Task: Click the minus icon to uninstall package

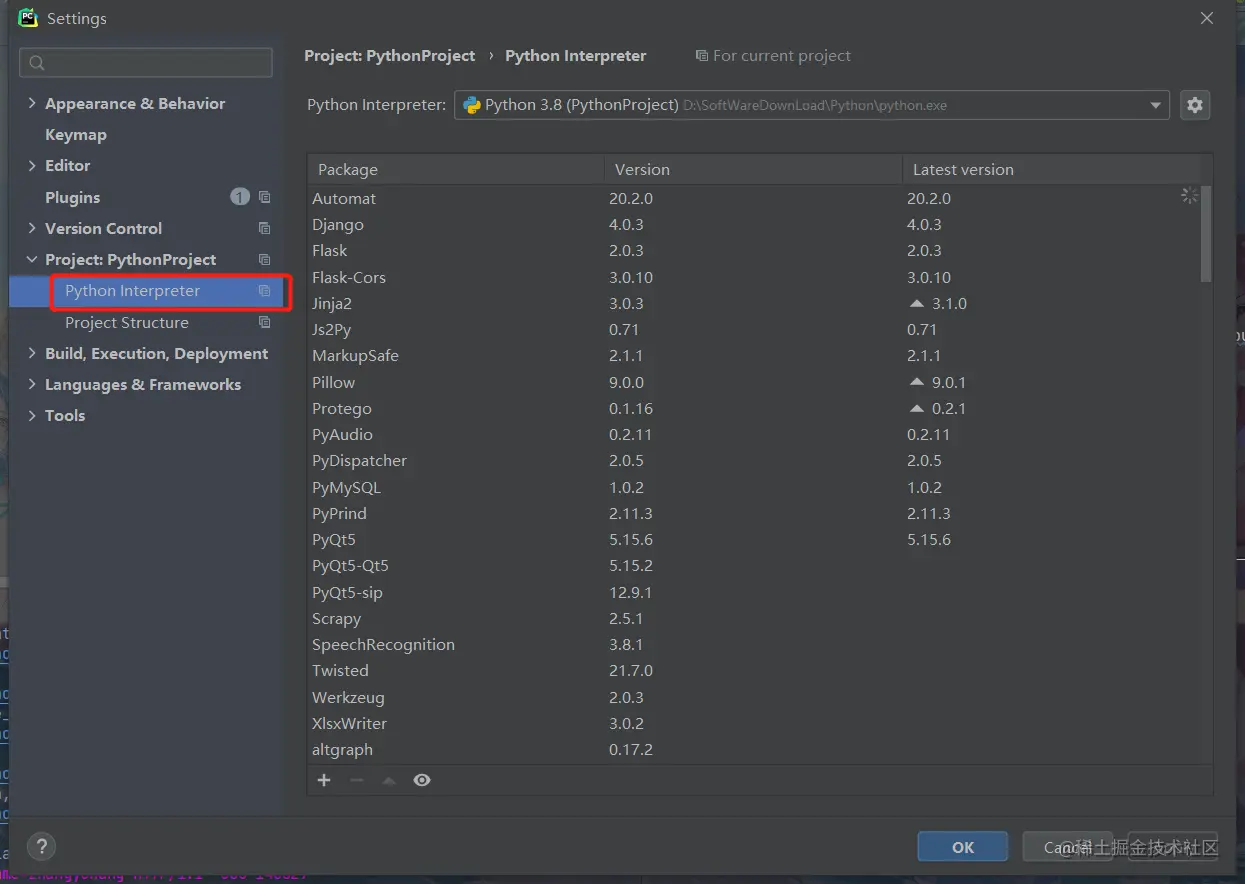Action: (x=357, y=780)
